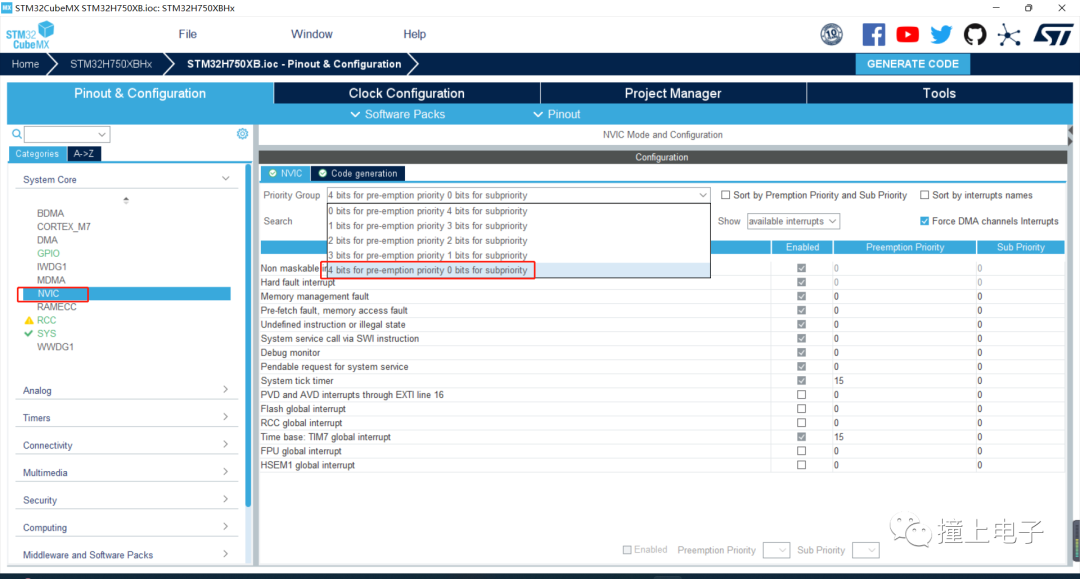Select DMA peripheral
This screenshot has width=1080, height=579.
[48, 240]
